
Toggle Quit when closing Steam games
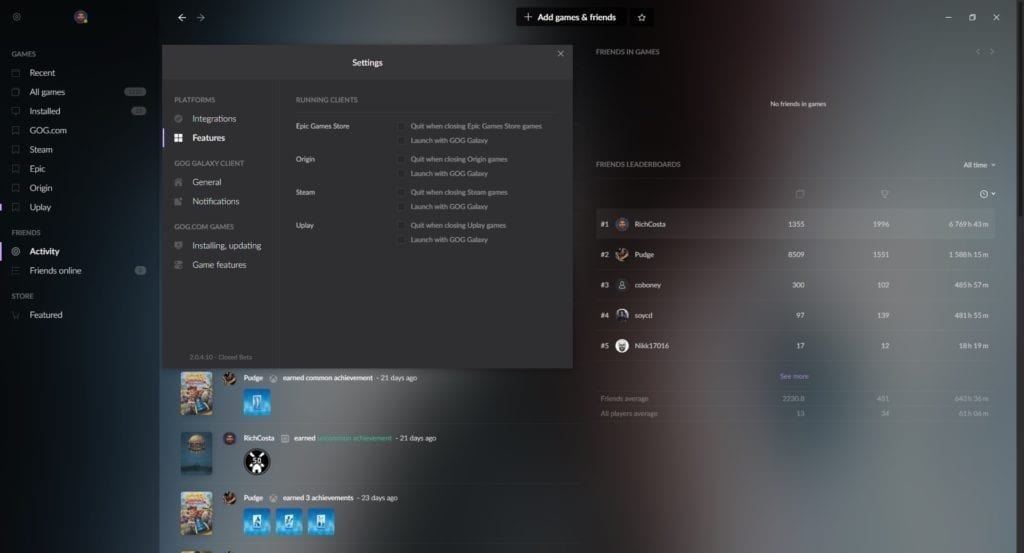(x=401, y=192)
